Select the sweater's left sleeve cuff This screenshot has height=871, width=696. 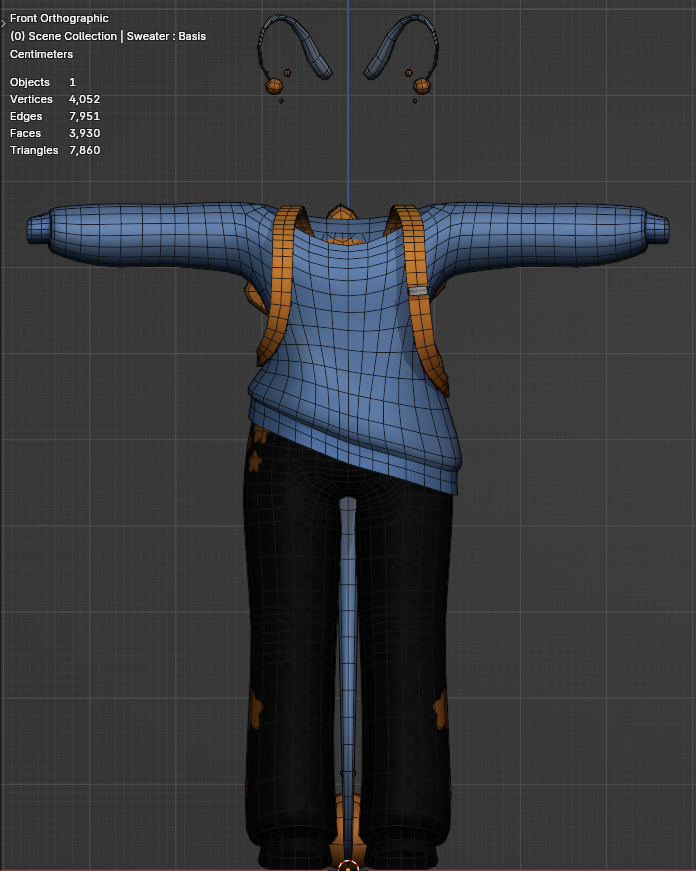[x=38, y=229]
